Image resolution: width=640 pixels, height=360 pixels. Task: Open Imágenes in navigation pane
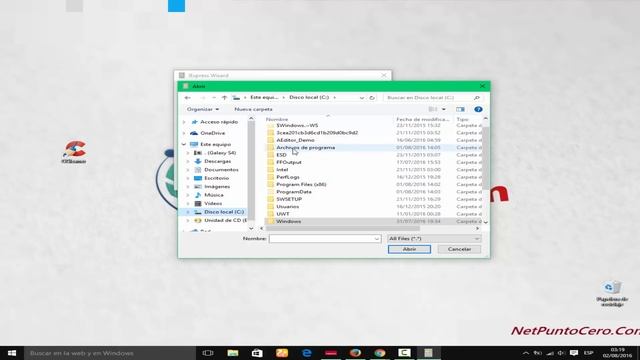pyautogui.click(x=217, y=186)
